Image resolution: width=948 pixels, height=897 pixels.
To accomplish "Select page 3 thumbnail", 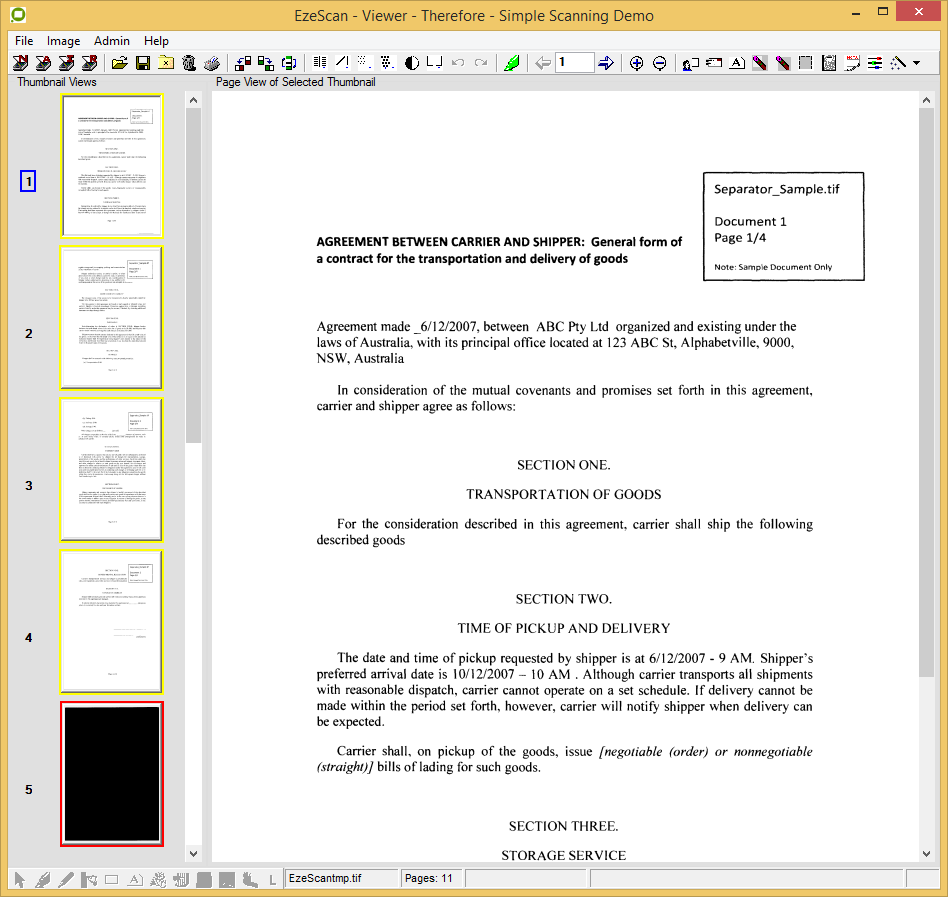I will pyautogui.click(x=111, y=469).
